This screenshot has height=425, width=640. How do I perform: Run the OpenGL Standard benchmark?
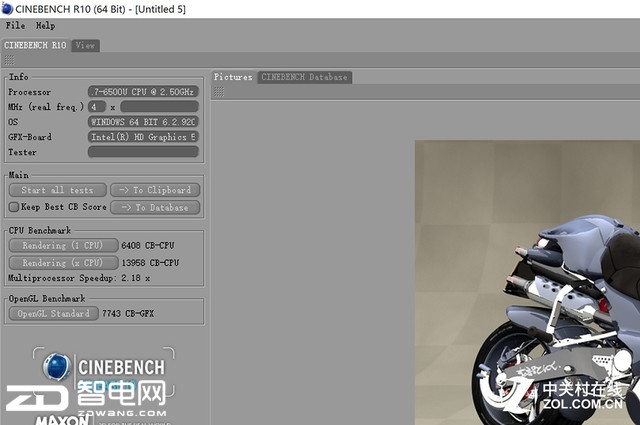[x=53, y=314]
